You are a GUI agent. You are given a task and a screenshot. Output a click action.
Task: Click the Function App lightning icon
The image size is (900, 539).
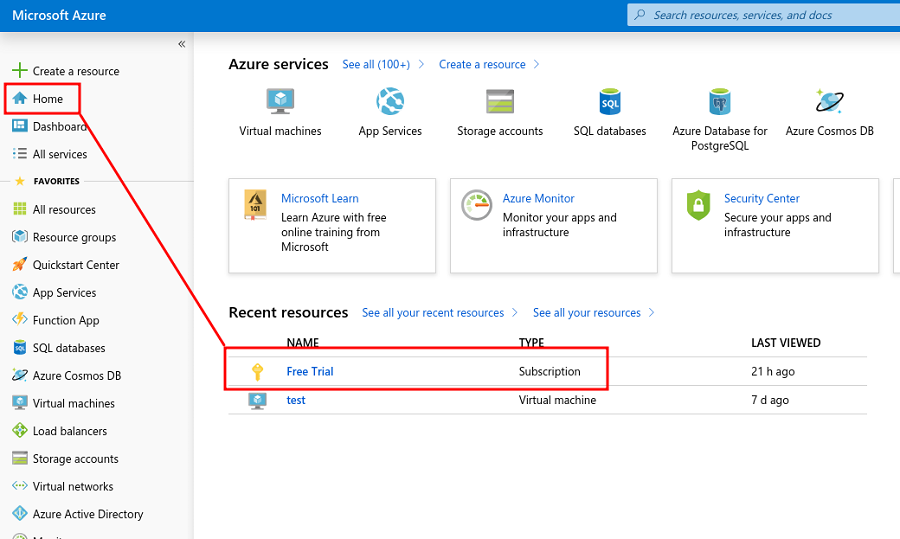point(20,319)
